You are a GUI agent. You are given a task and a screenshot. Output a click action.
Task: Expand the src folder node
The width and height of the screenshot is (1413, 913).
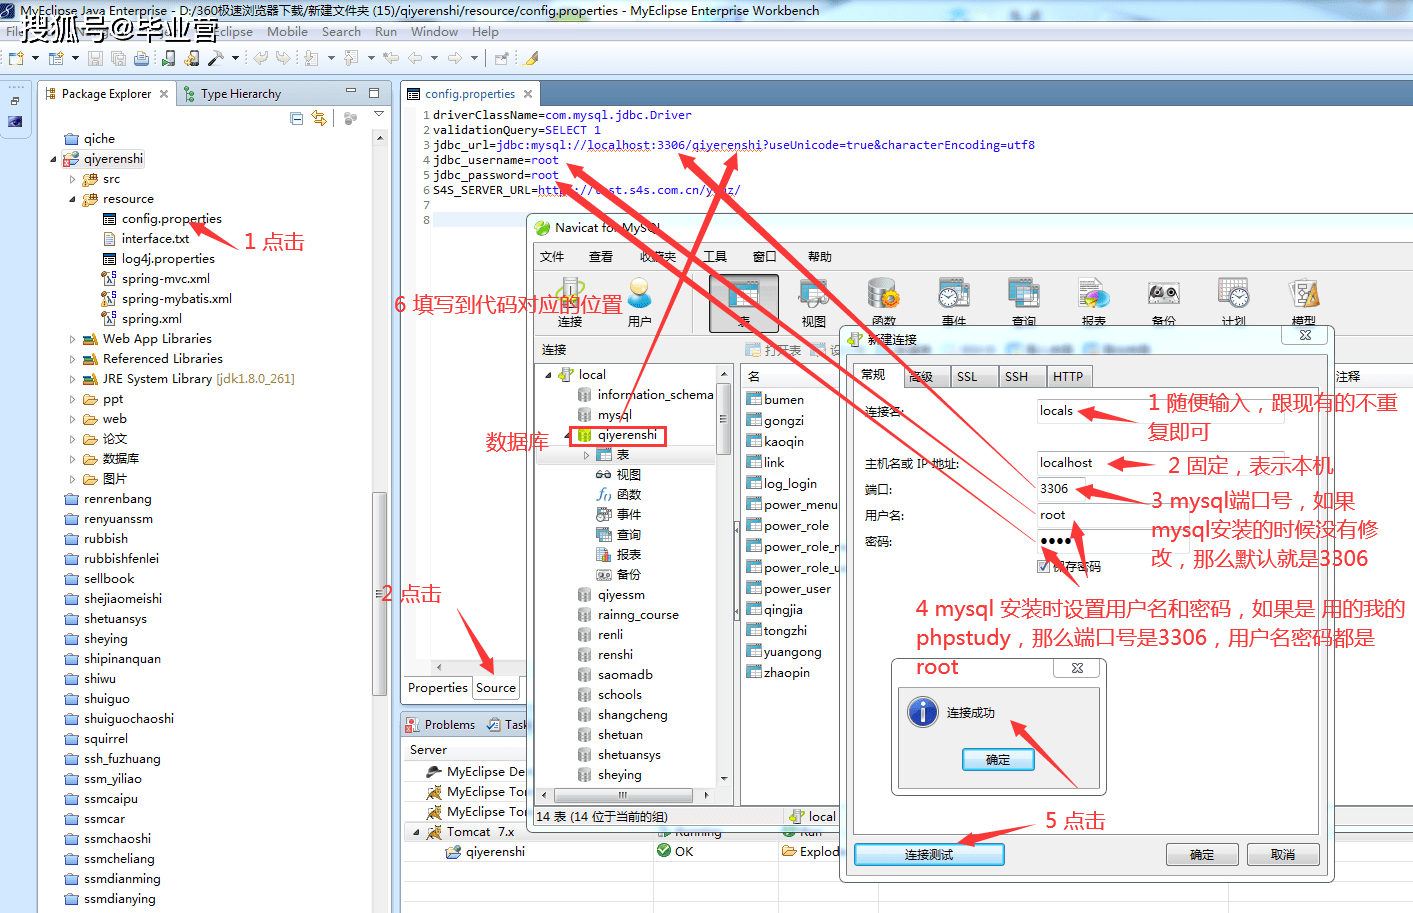click(73, 180)
